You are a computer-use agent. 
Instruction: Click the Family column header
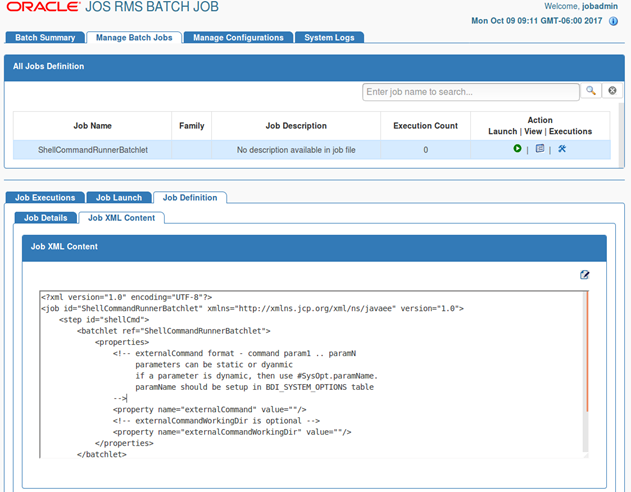click(x=192, y=126)
